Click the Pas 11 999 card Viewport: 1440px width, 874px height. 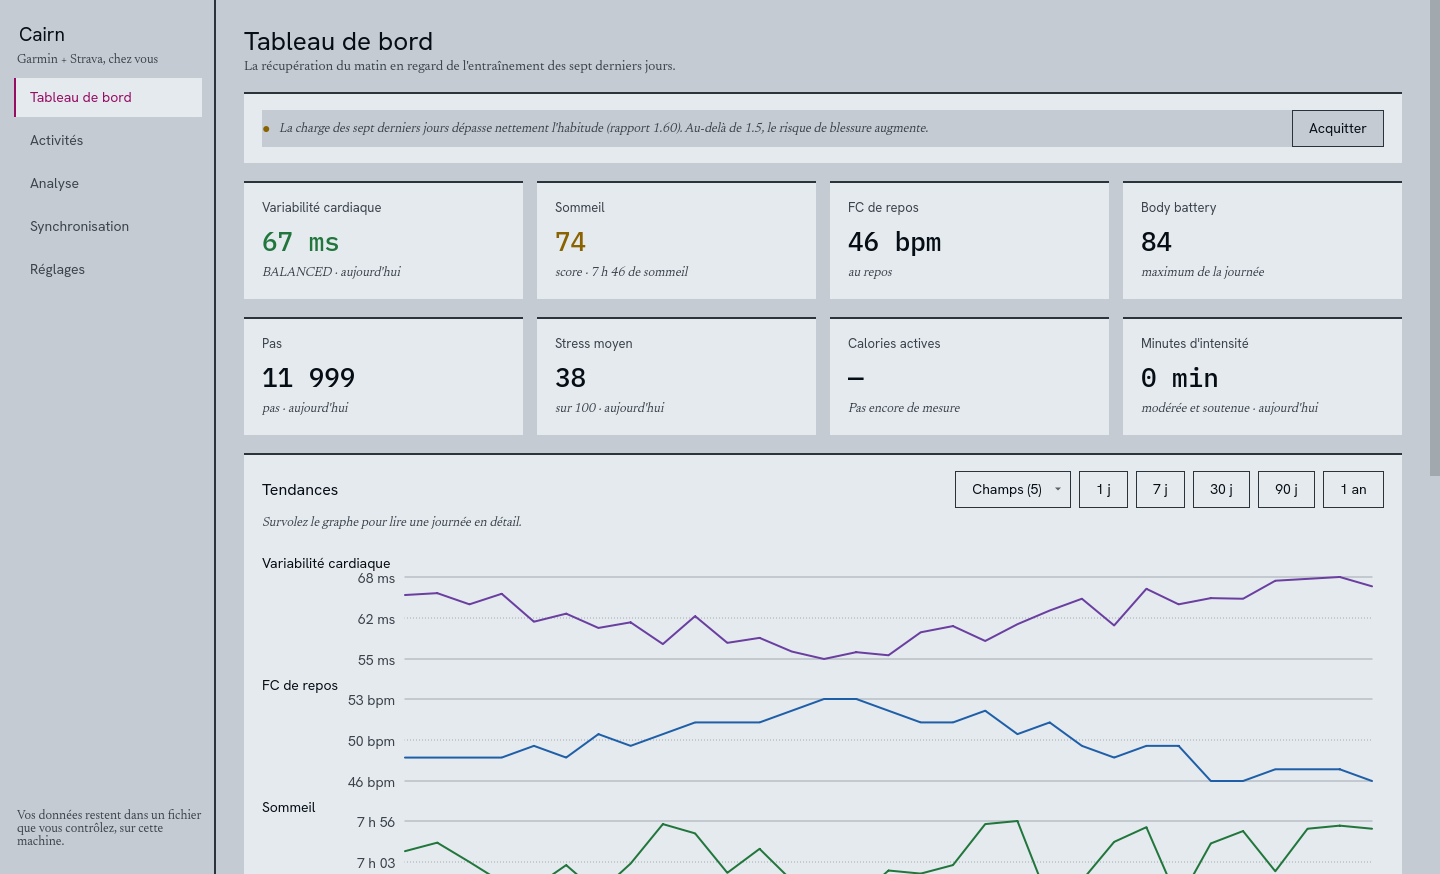(x=383, y=376)
